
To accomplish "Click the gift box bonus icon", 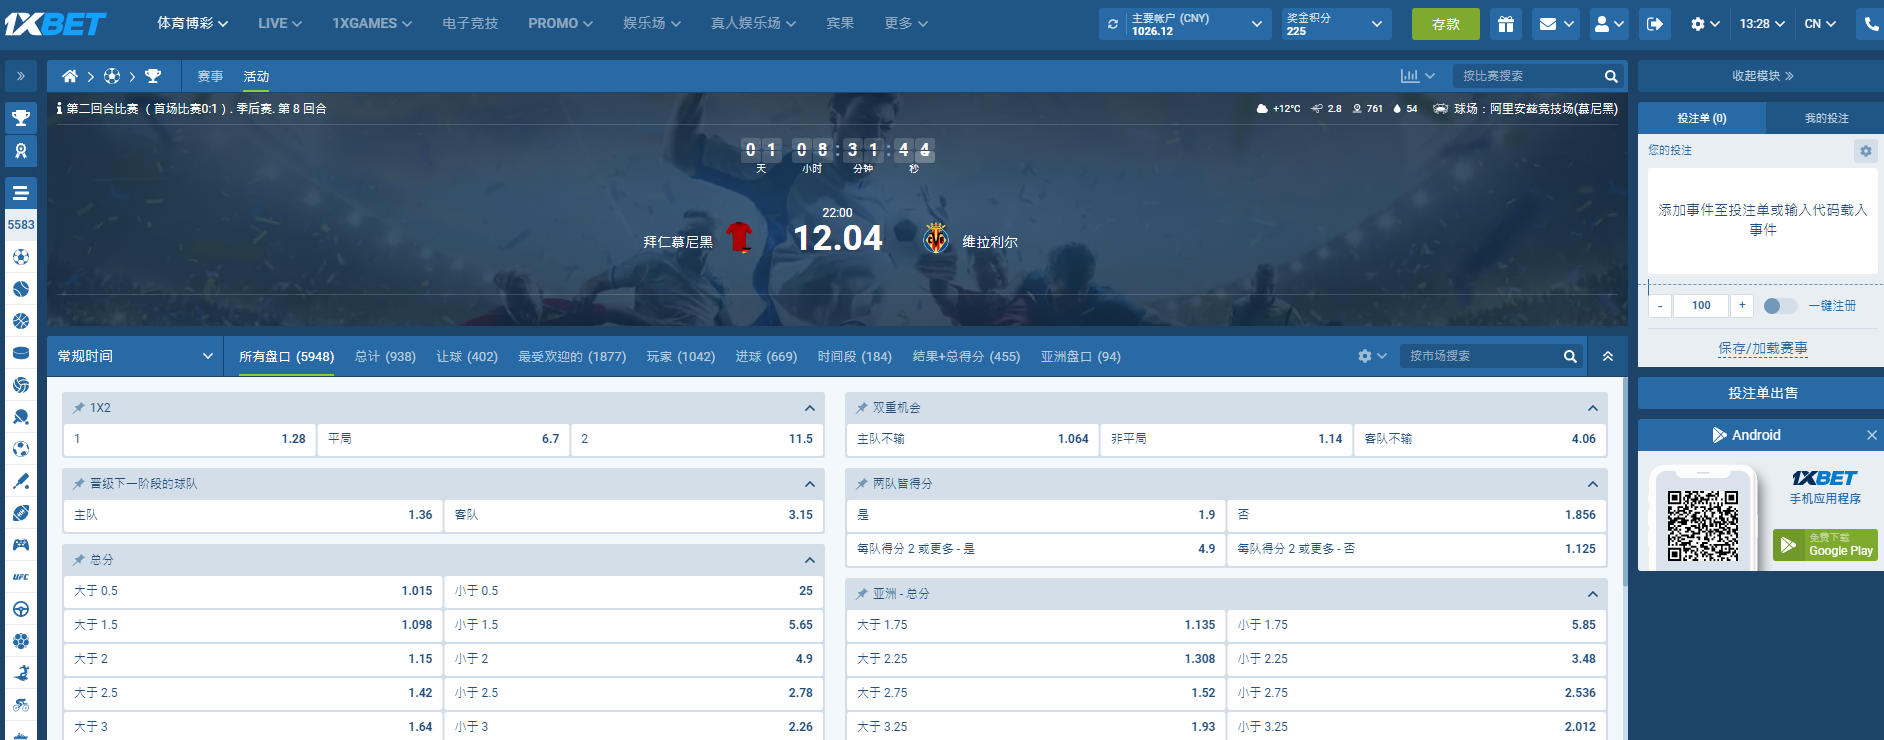I will point(1505,24).
